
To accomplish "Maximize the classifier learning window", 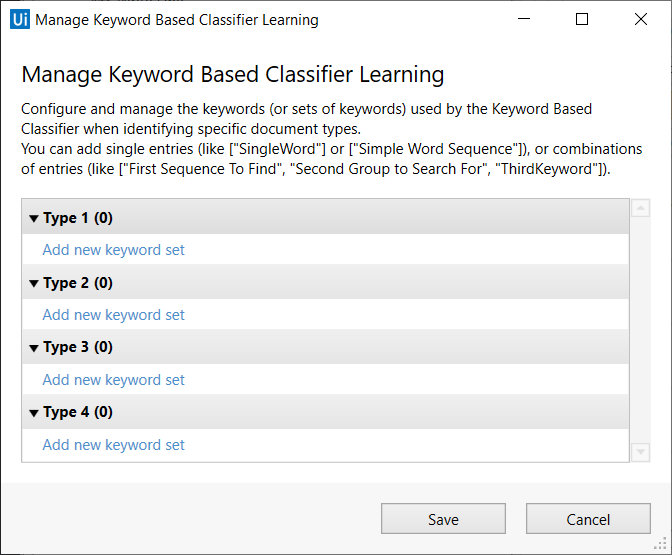I will (x=582, y=20).
